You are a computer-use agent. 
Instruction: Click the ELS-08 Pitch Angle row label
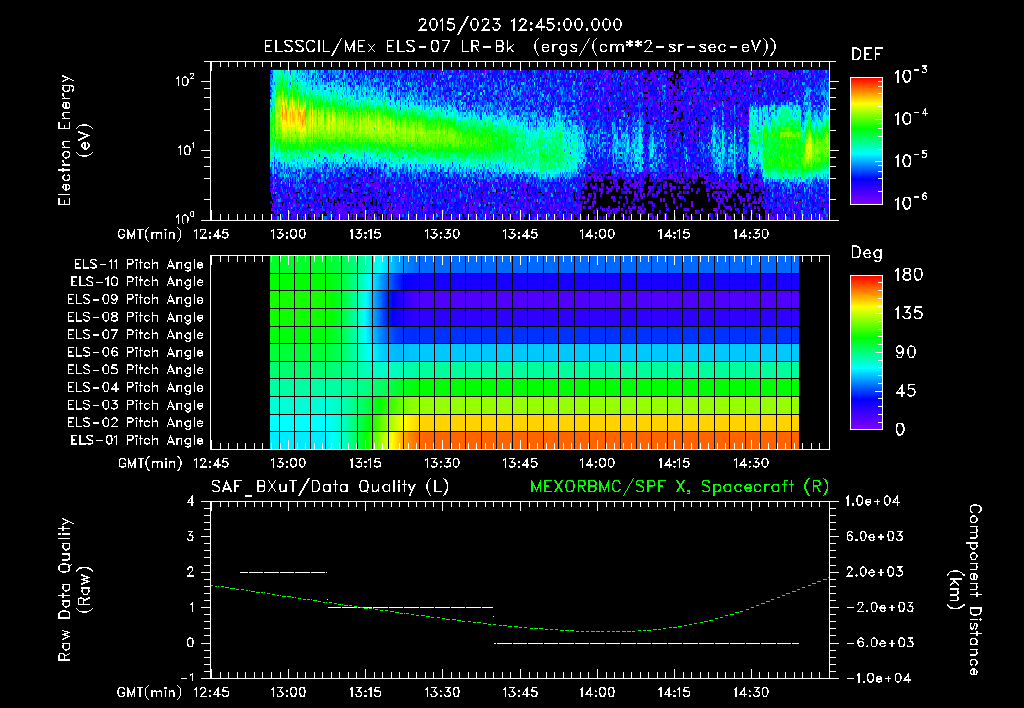point(136,317)
